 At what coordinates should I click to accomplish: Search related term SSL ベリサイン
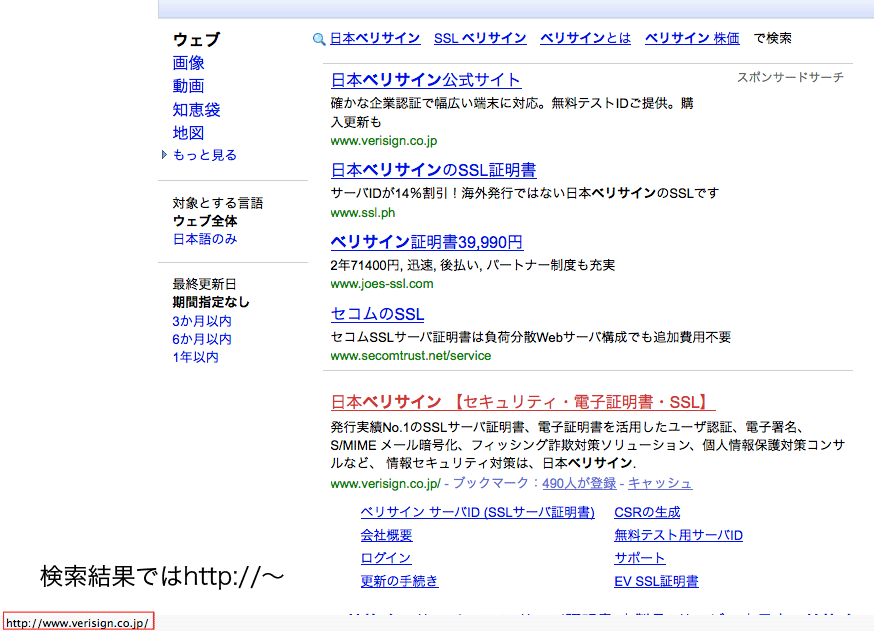coord(480,38)
